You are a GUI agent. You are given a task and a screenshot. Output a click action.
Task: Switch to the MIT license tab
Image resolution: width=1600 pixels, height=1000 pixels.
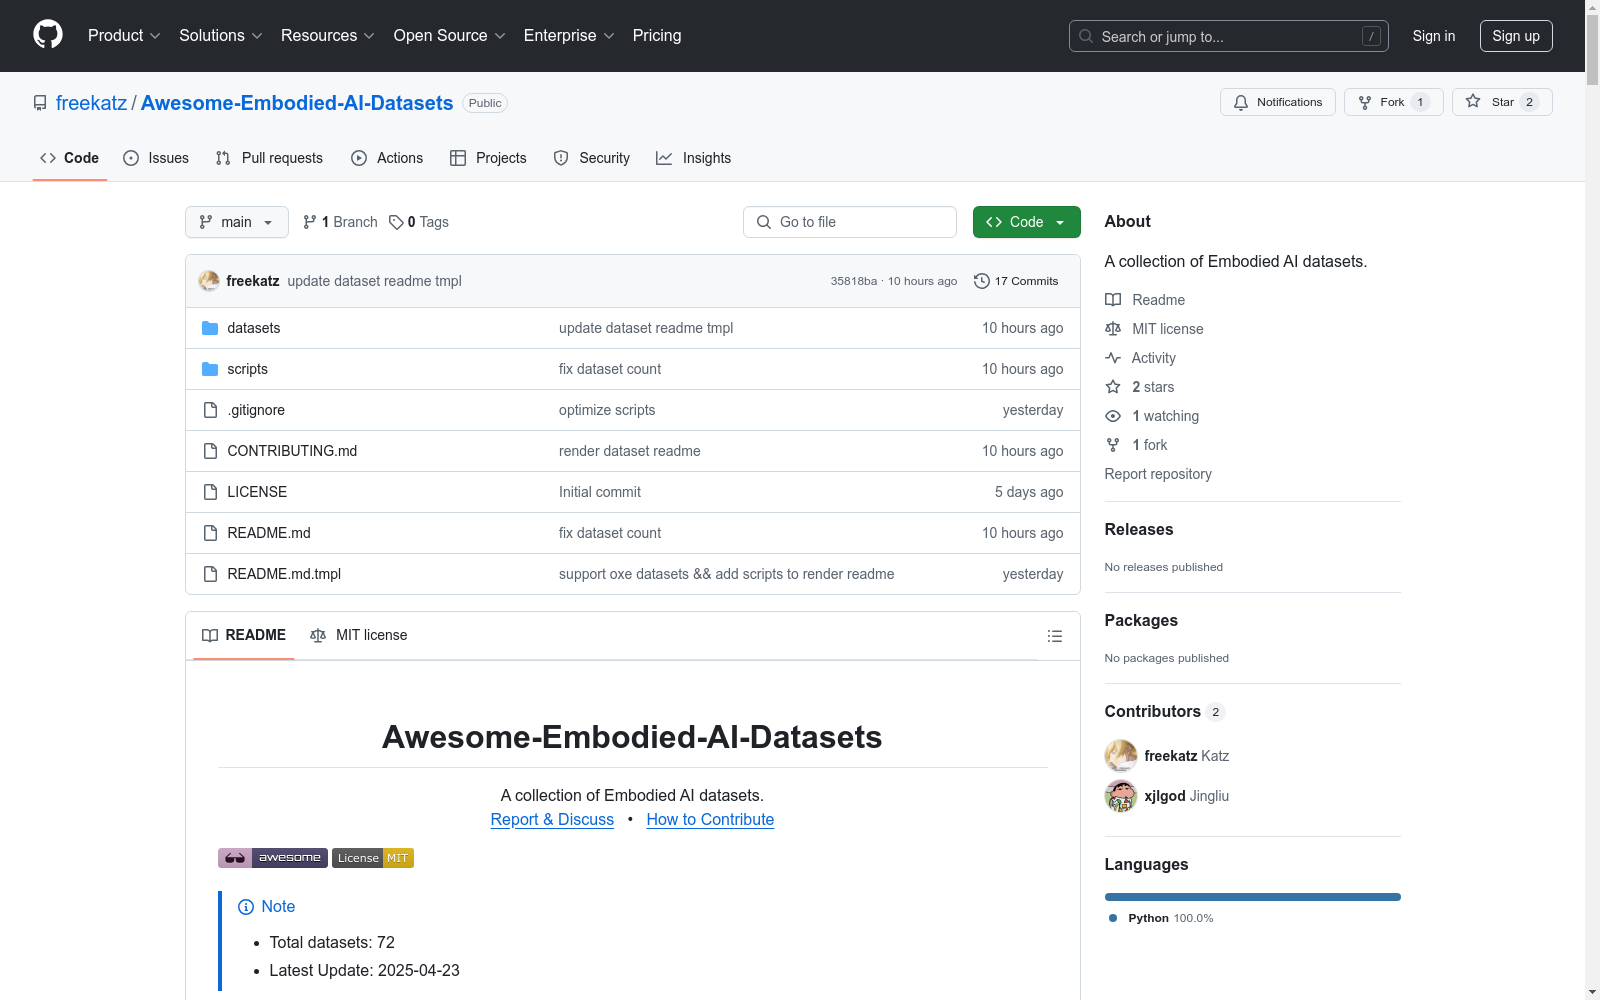click(x=359, y=636)
